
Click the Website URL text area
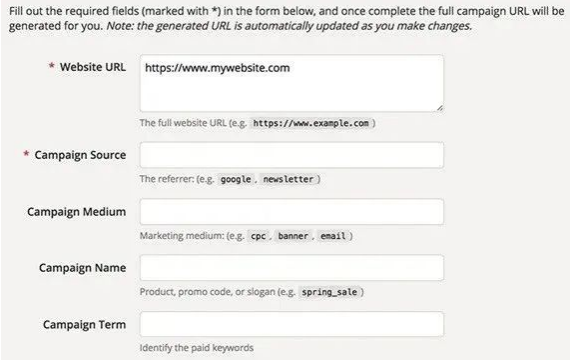[x=292, y=83]
